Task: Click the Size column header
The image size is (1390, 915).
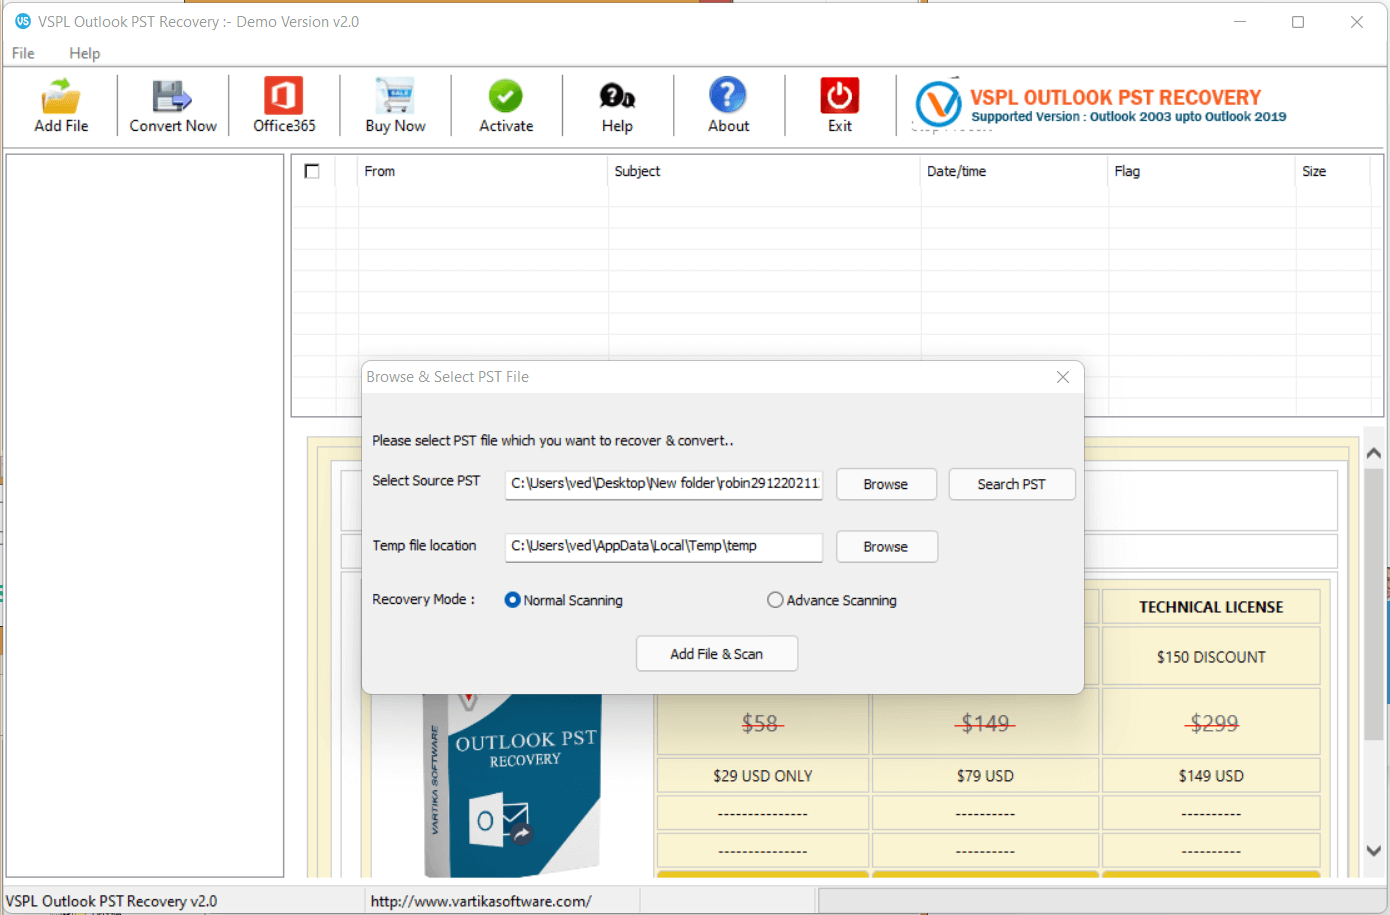Action: click(x=1331, y=171)
